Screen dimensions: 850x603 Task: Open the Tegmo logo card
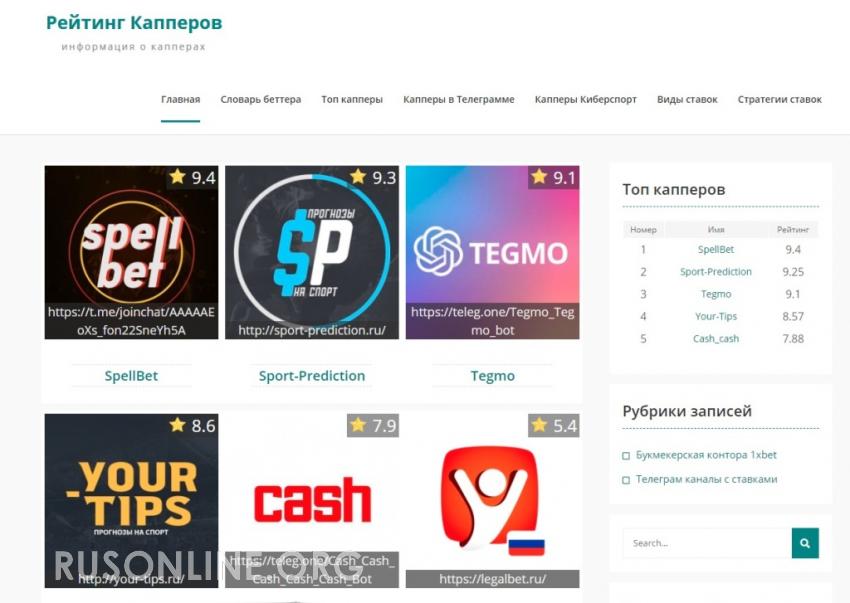pyautogui.click(x=492, y=252)
